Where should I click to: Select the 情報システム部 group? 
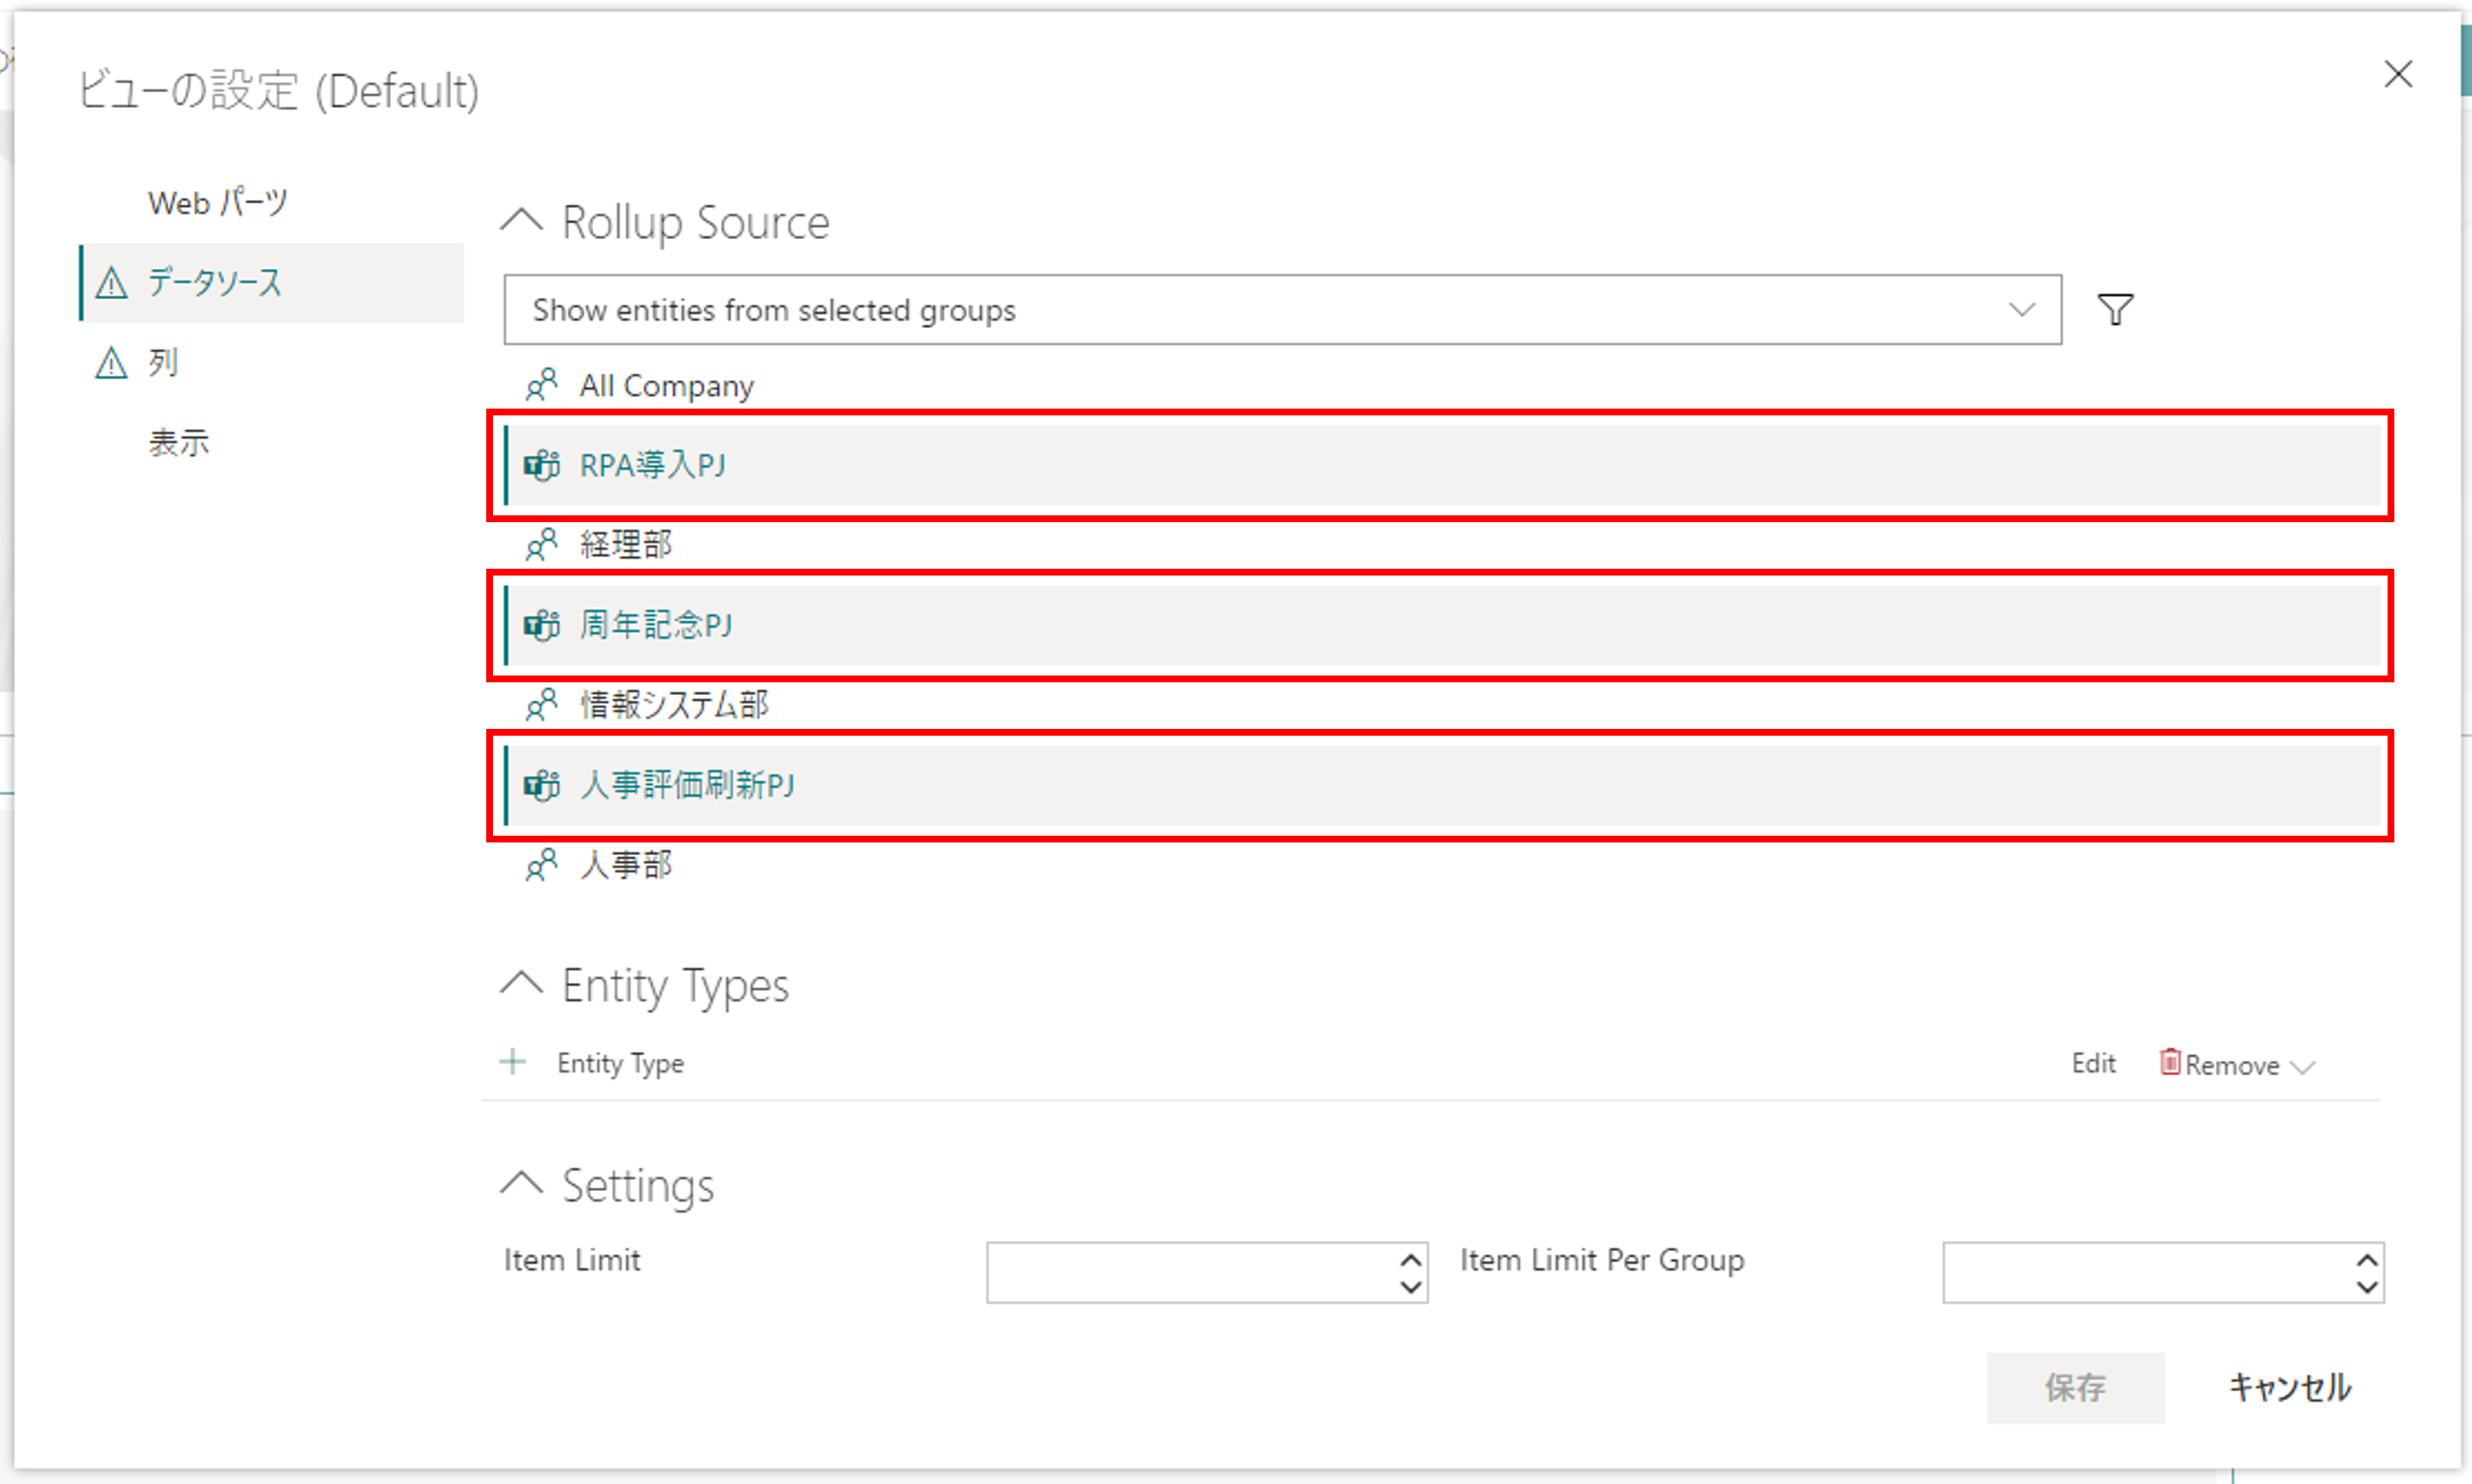point(674,705)
